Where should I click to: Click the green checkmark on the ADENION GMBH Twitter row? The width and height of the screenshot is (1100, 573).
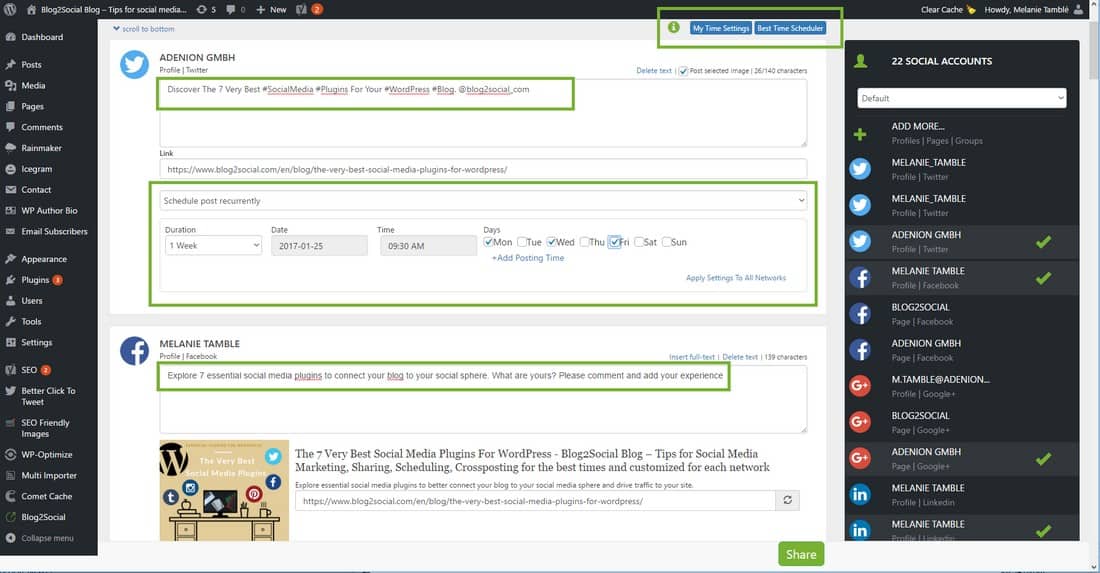1043,242
